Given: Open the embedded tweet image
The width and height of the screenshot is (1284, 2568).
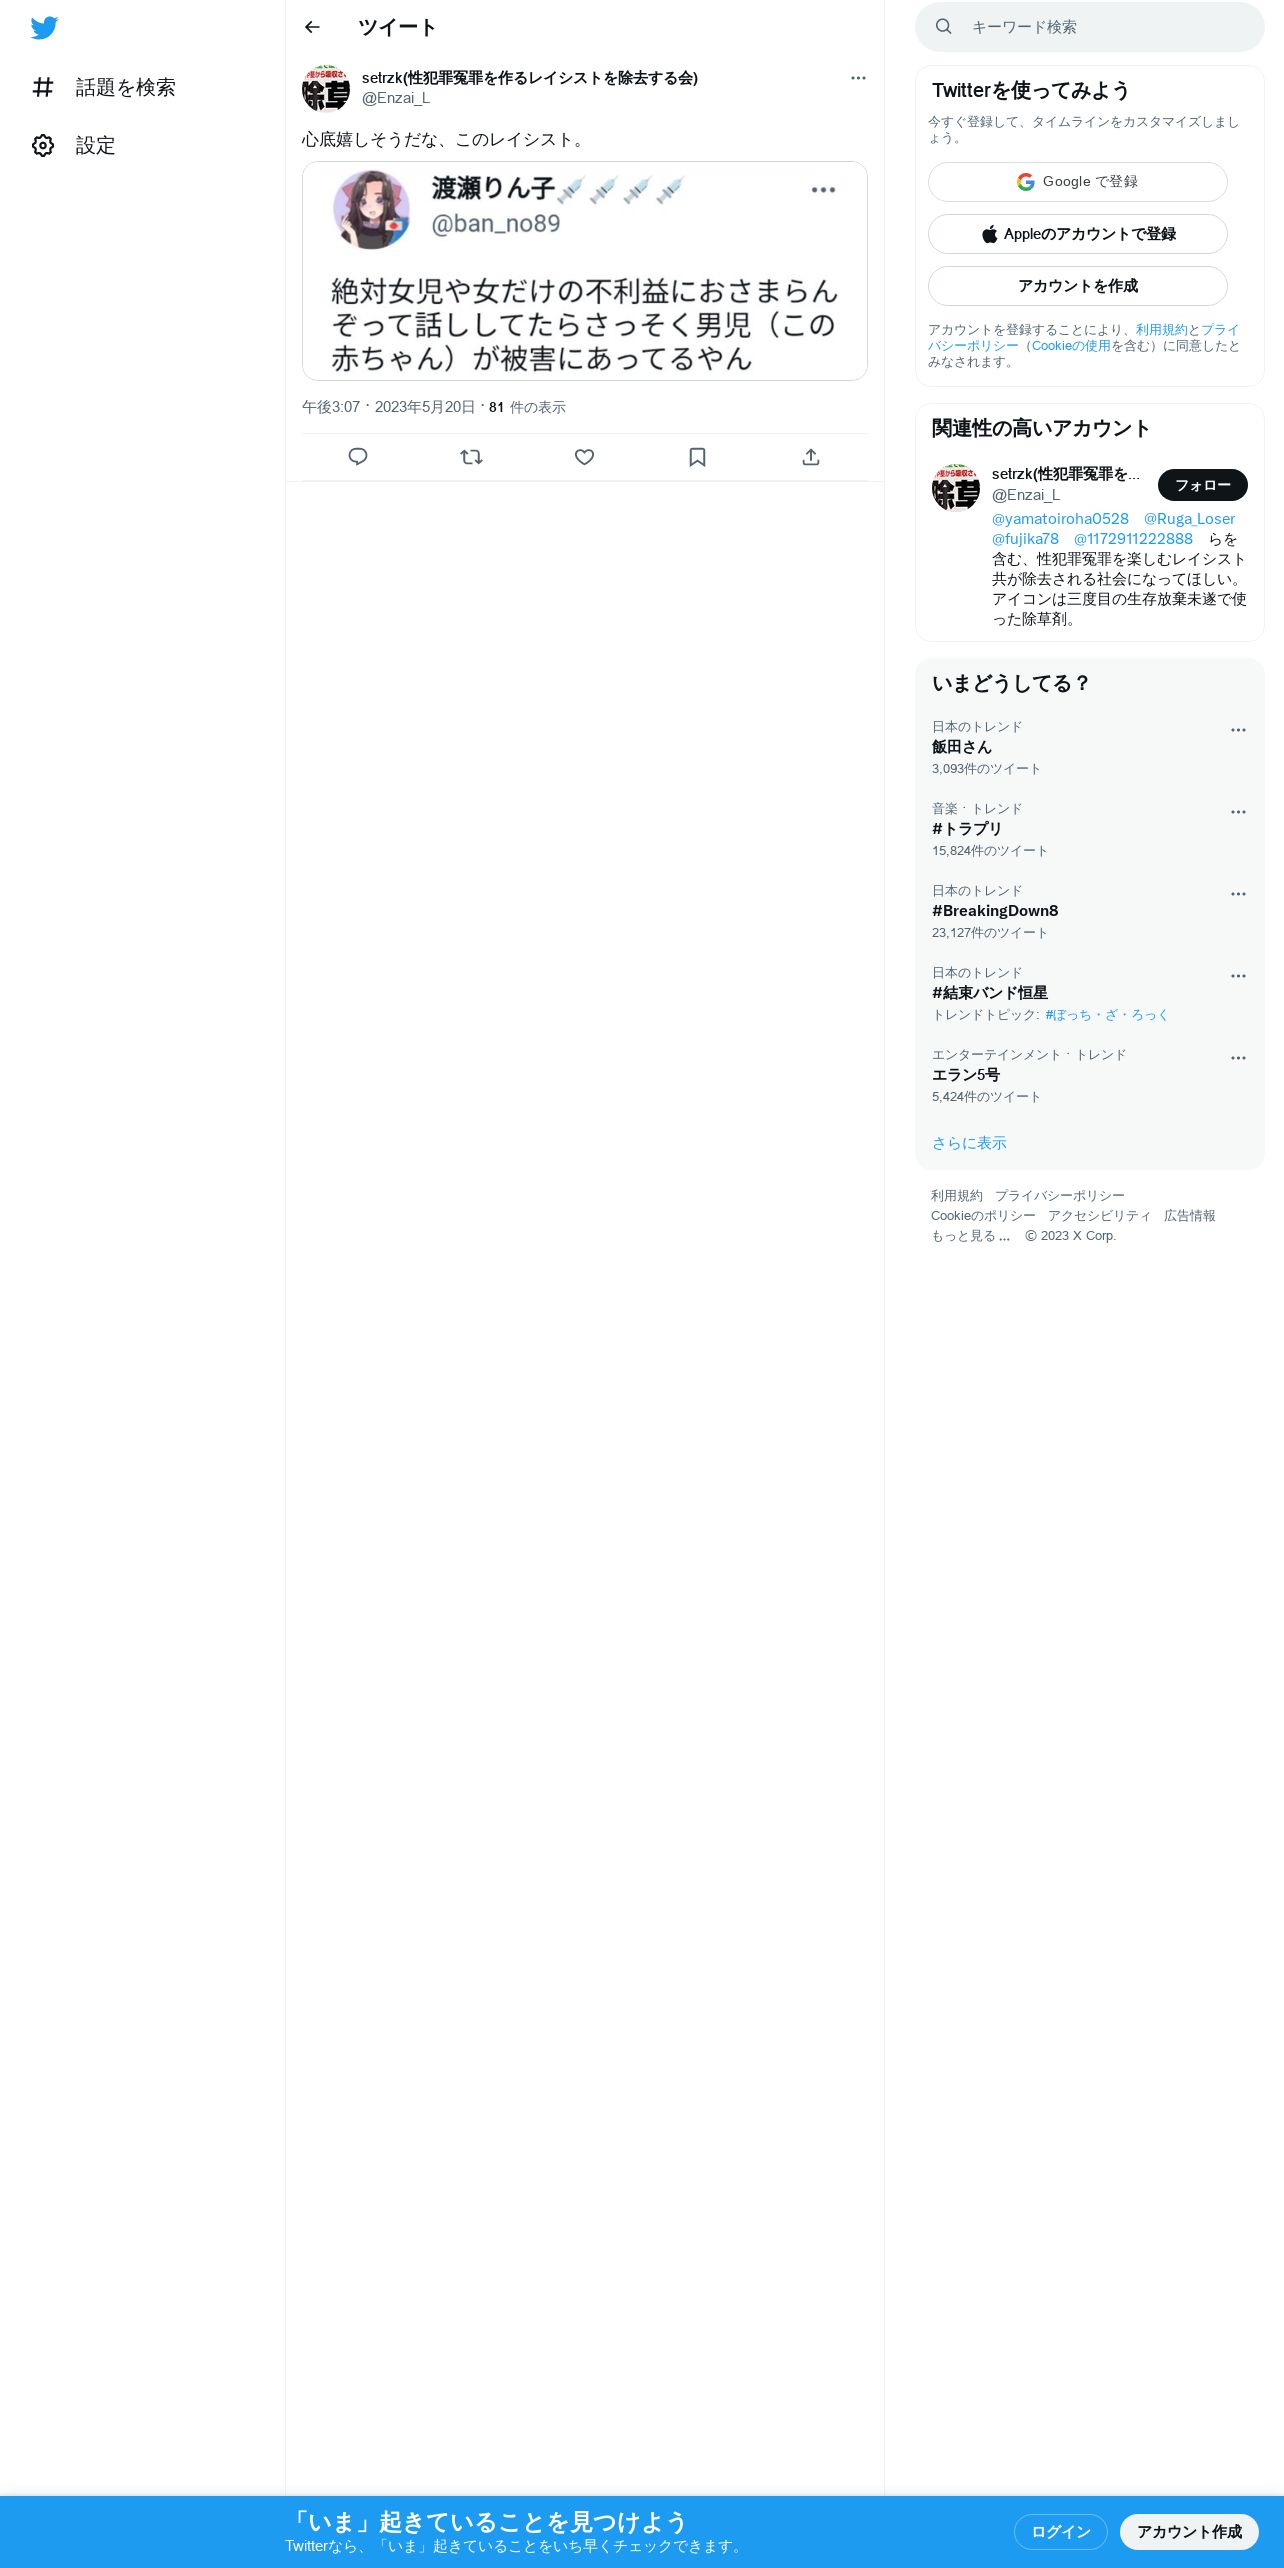Looking at the screenshot, I should 585,271.
